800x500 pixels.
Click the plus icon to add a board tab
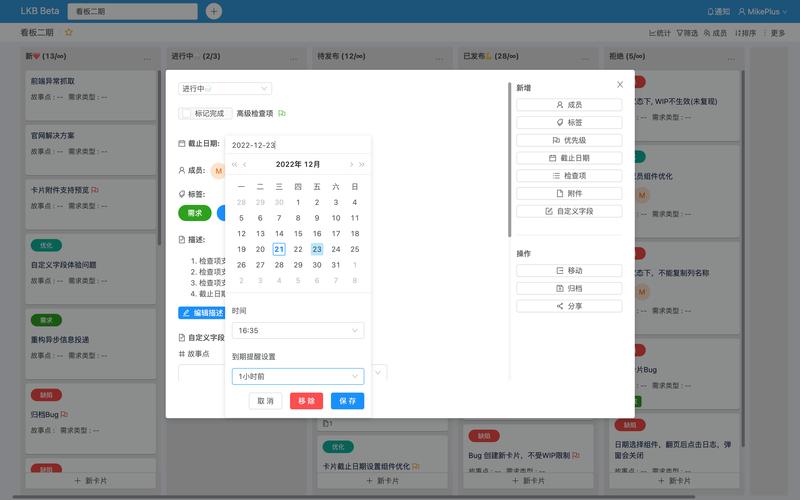(214, 11)
